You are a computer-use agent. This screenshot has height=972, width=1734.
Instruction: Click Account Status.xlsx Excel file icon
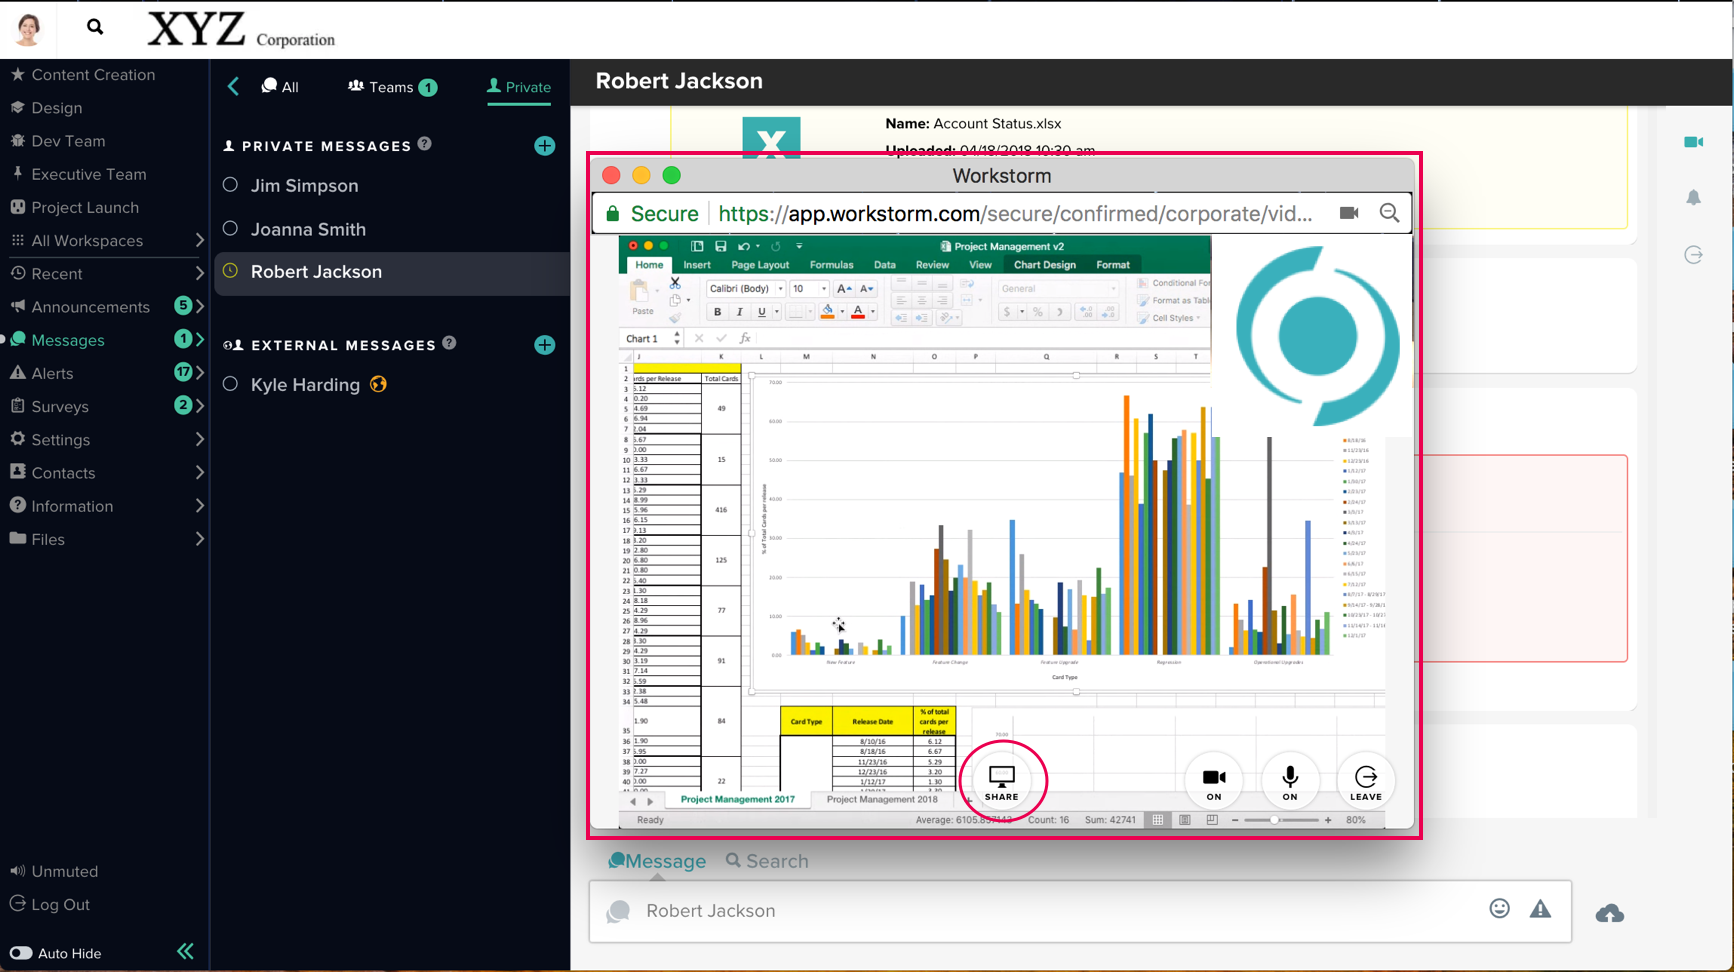tap(771, 138)
